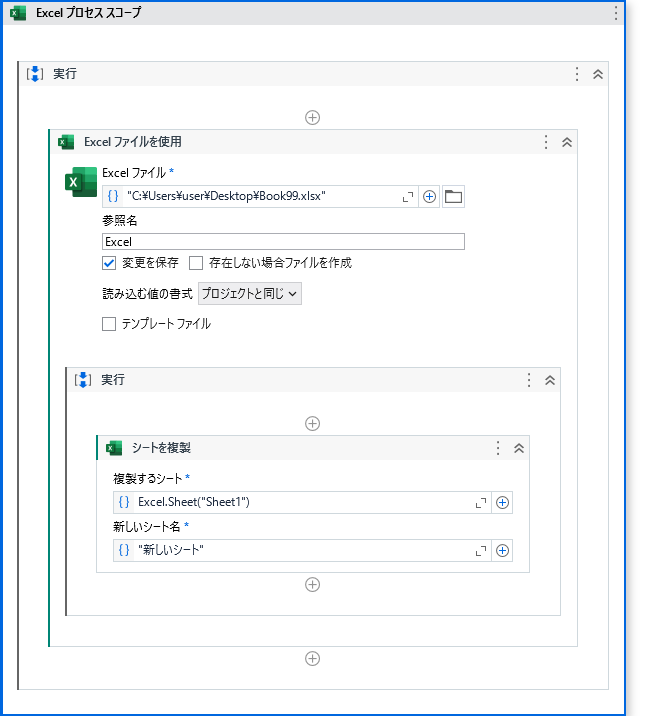This screenshot has height=716, width=648.
Task: Check the テンプレート ファイル checkbox
Action: [109, 324]
